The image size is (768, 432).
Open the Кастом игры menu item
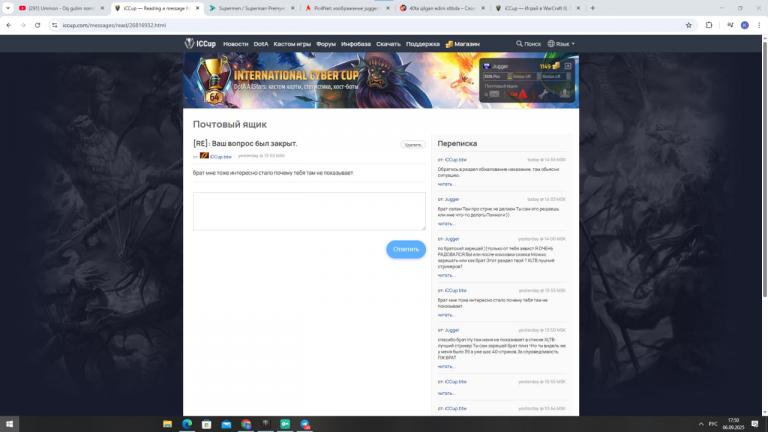pyautogui.click(x=292, y=44)
